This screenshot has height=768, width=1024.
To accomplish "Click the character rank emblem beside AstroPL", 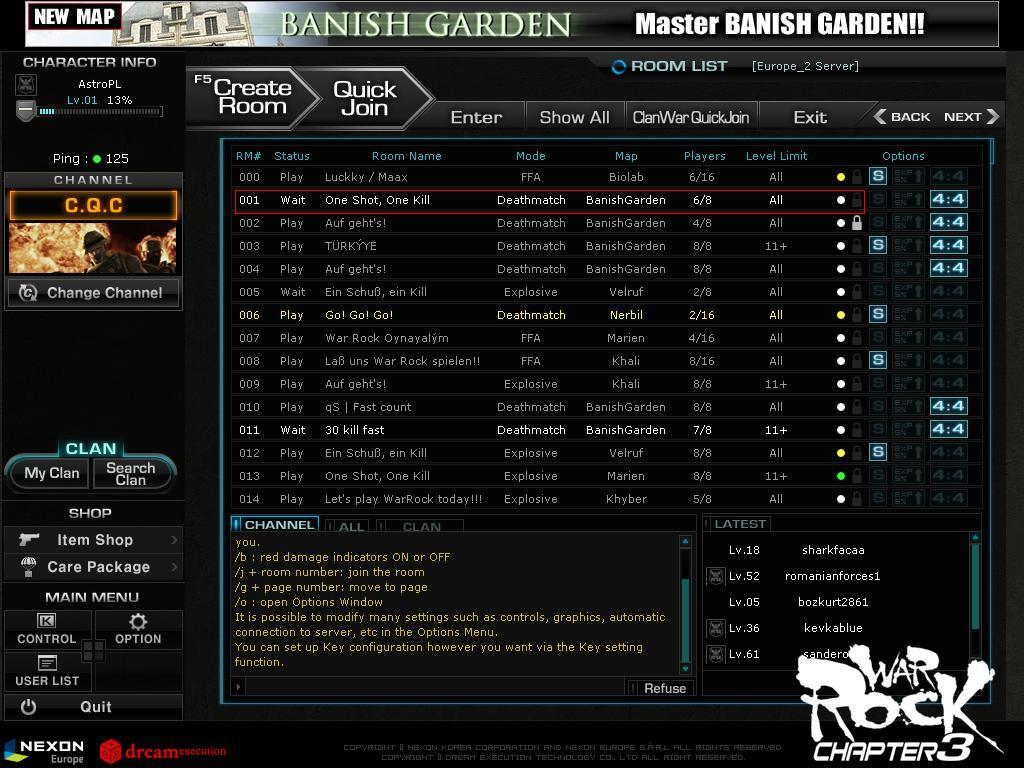I will pos(26,85).
